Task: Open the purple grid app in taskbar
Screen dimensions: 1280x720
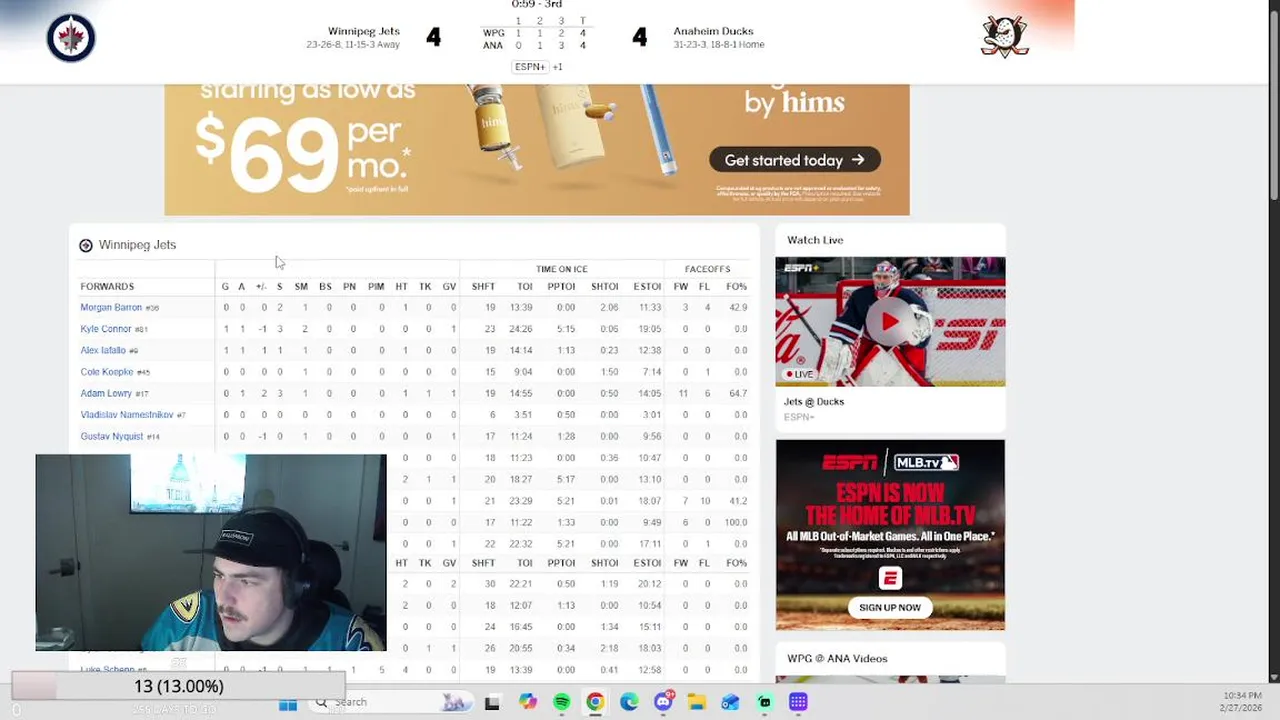Action: pyautogui.click(x=798, y=703)
